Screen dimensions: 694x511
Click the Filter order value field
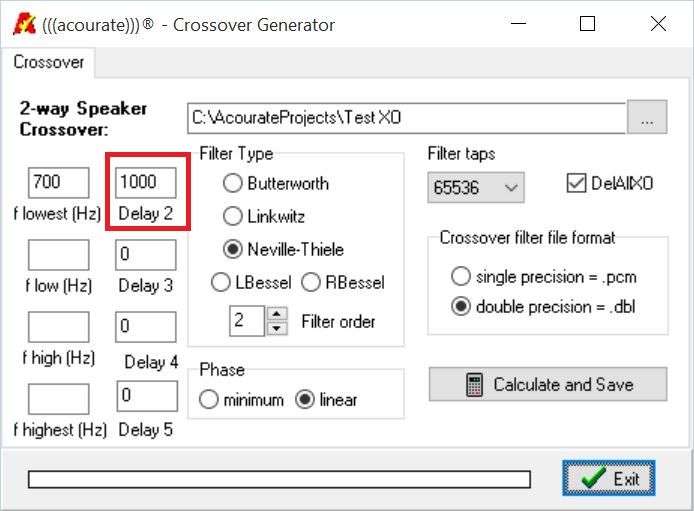point(247,321)
